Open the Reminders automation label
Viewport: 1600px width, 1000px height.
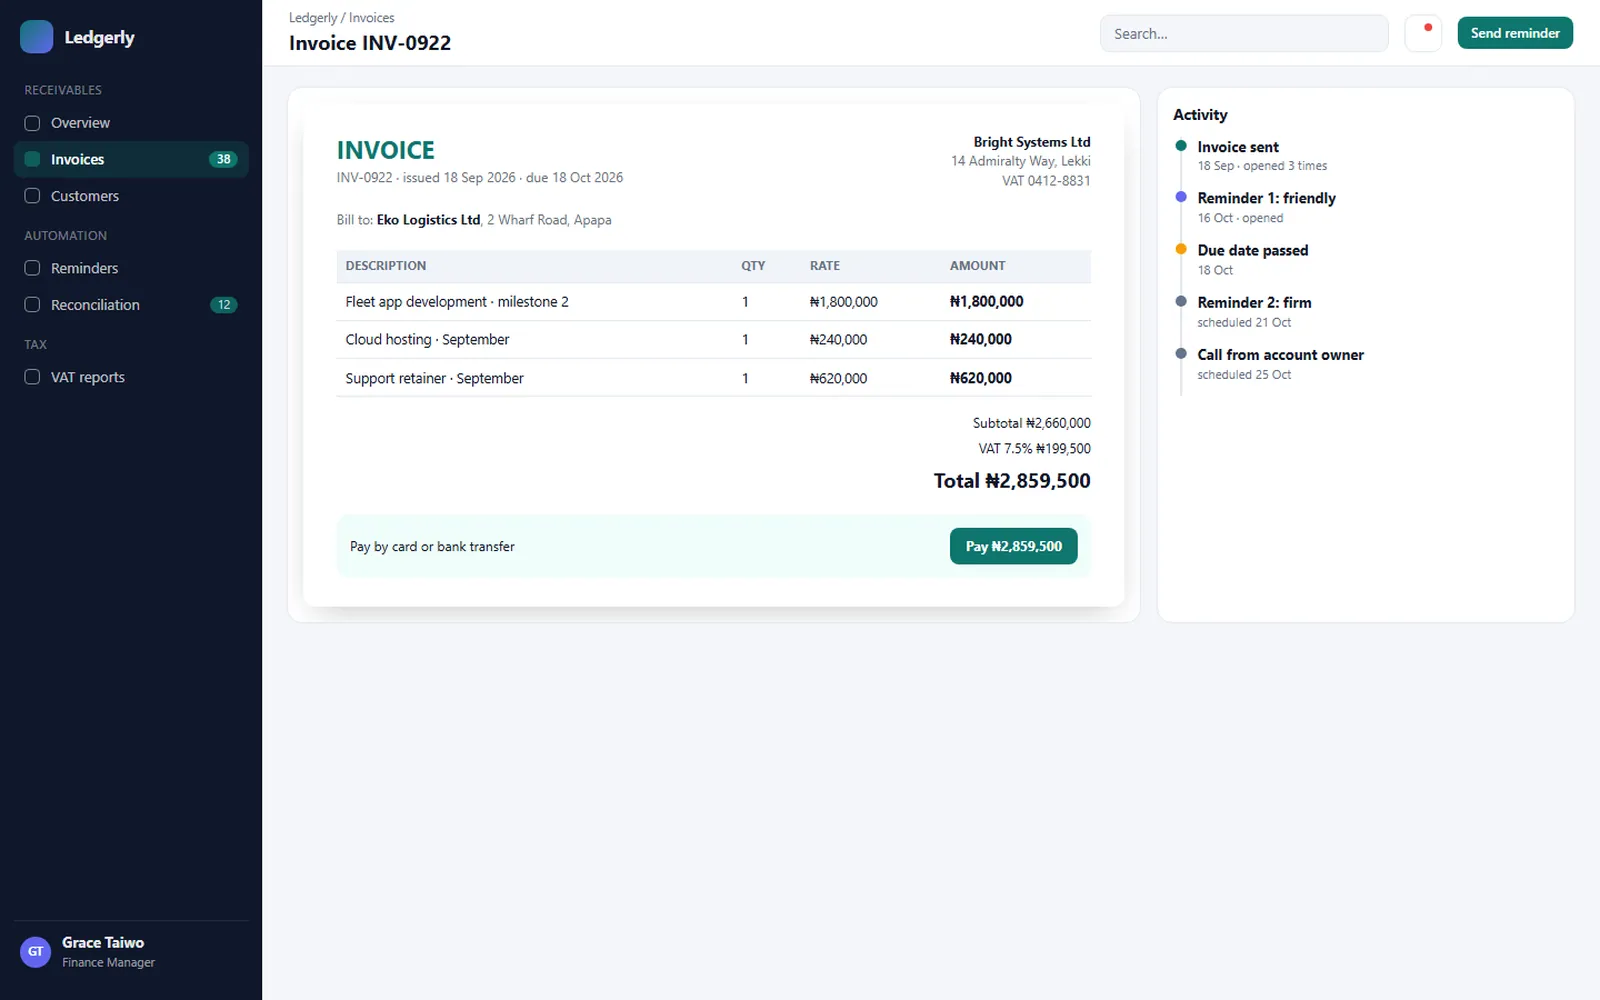coord(84,268)
